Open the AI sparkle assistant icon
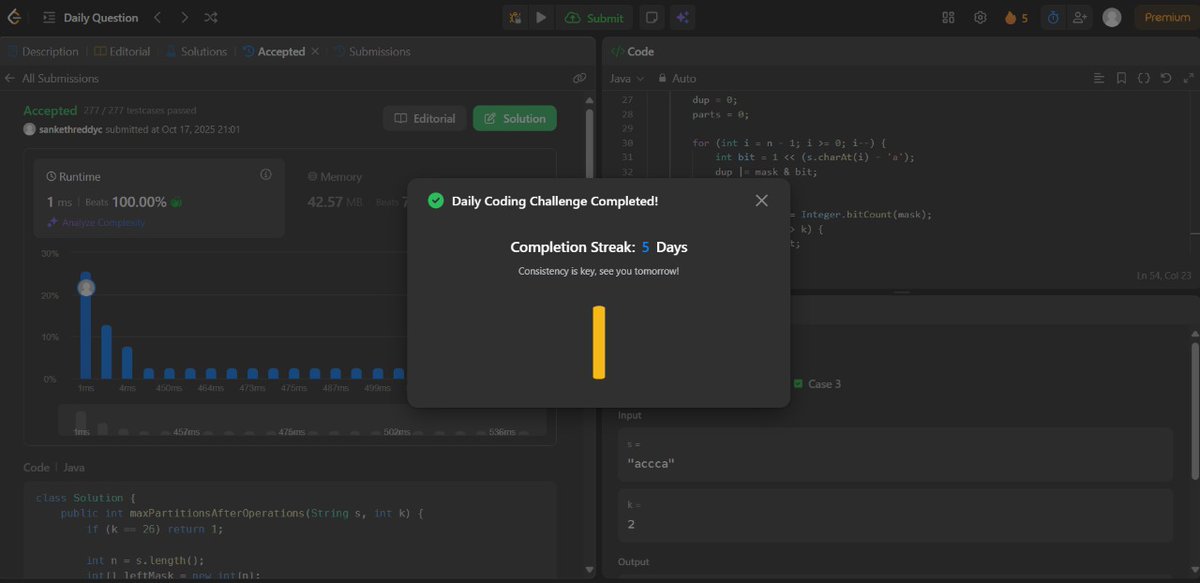Image resolution: width=1200 pixels, height=583 pixels. click(x=682, y=17)
